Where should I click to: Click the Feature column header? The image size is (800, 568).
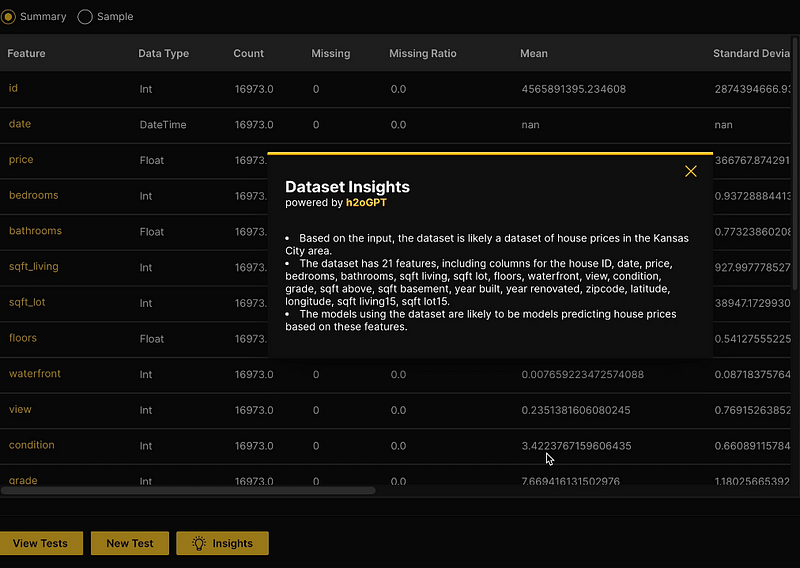pyautogui.click(x=27, y=53)
